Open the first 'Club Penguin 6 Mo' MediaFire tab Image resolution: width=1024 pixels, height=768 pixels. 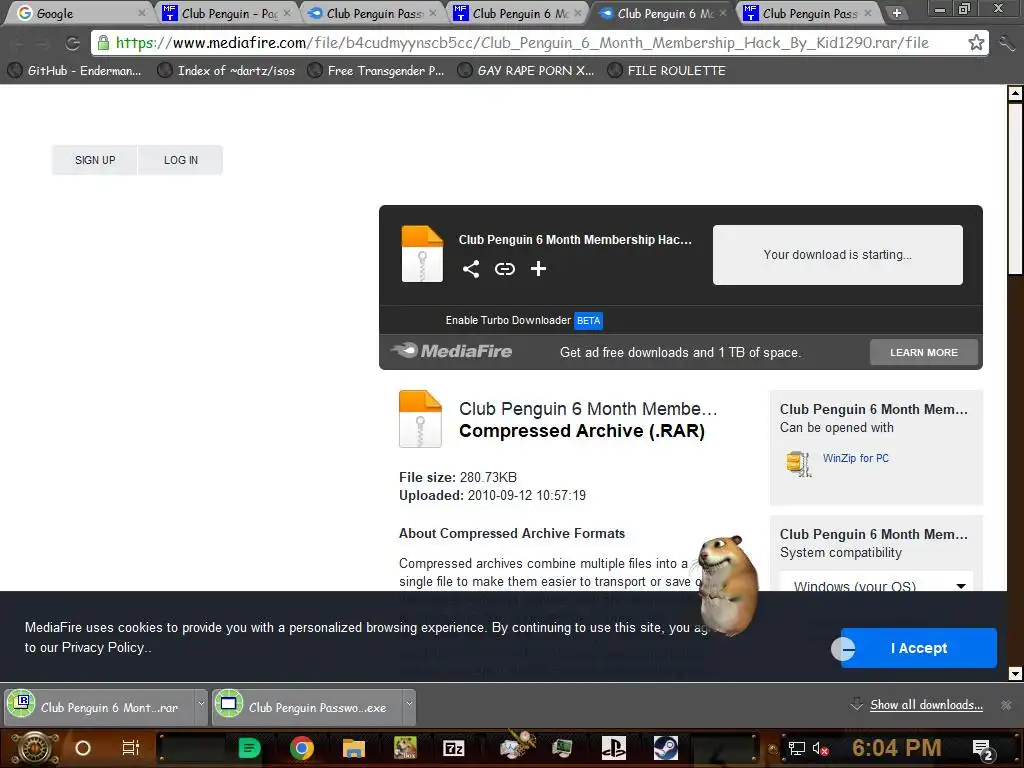517,13
